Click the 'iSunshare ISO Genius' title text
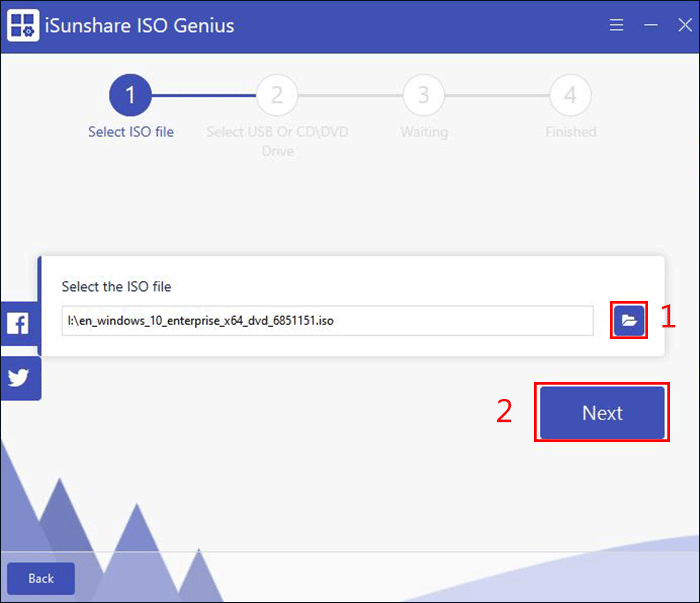The height and width of the screenshot is (603, 700). coord(139,25)
